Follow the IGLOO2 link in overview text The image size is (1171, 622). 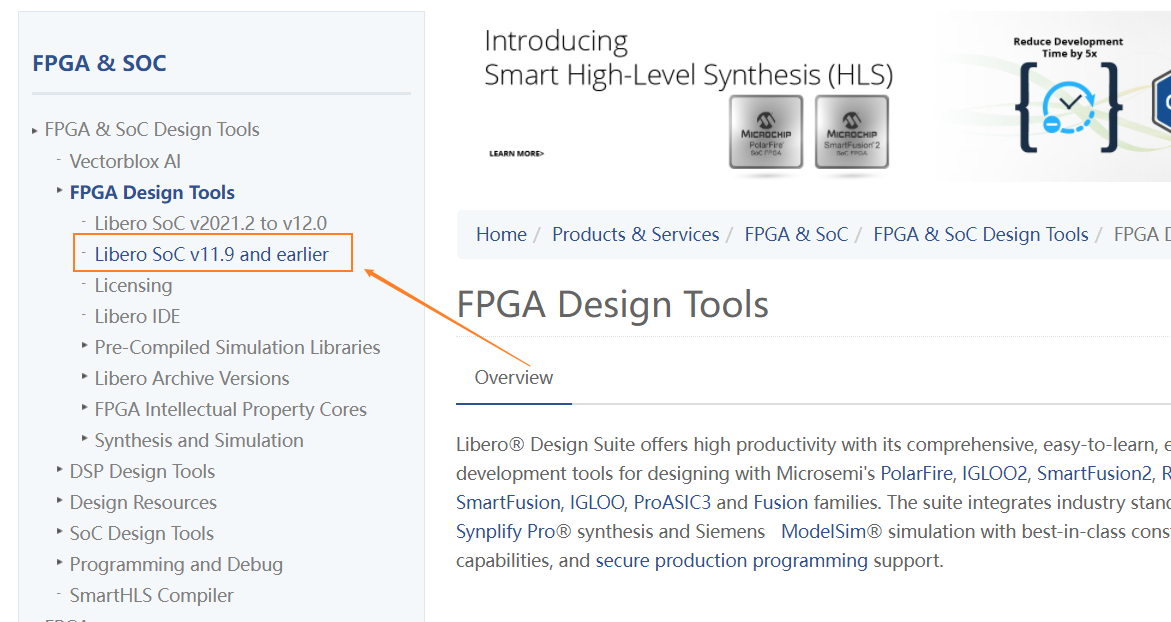[994, 473]
